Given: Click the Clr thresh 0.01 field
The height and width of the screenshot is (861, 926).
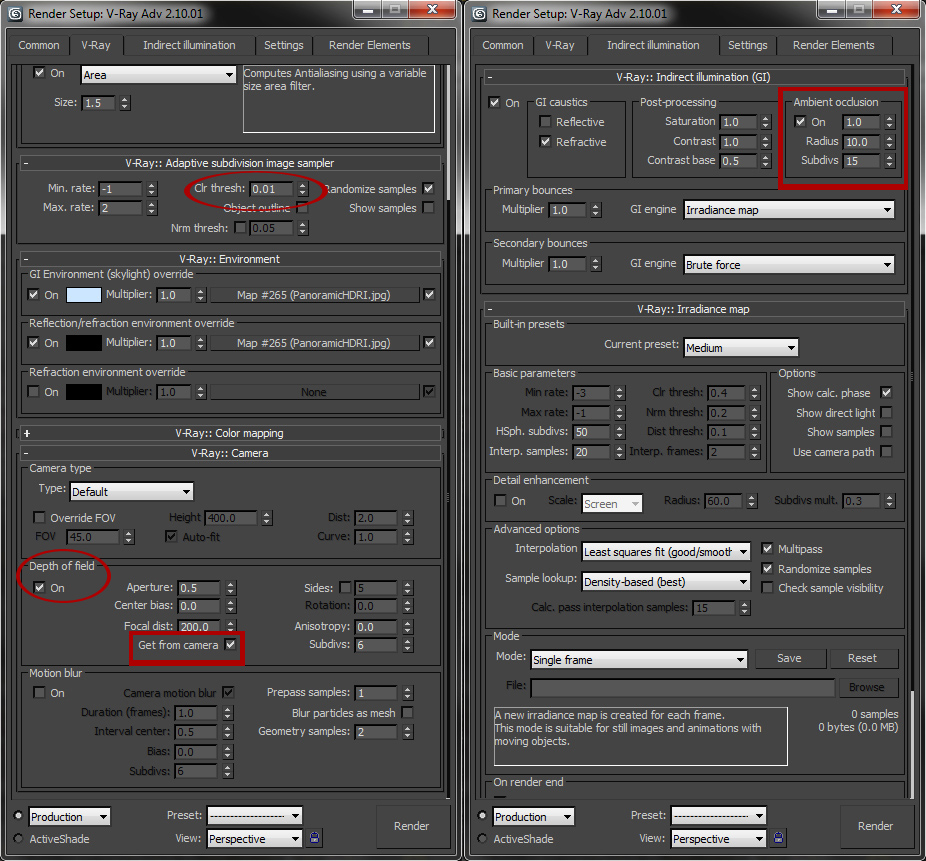Looking at the screenshot, I should click(271, 189).
